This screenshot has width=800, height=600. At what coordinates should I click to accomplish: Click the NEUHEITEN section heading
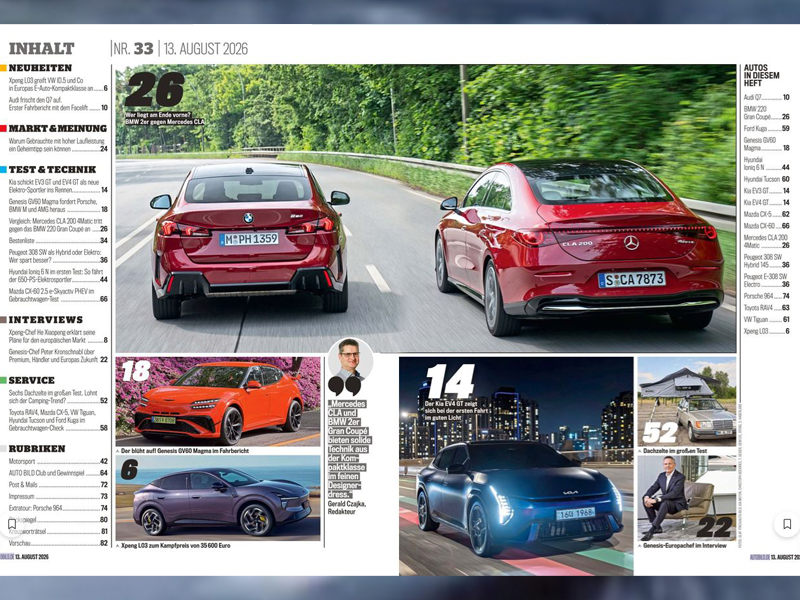point(40,68)
